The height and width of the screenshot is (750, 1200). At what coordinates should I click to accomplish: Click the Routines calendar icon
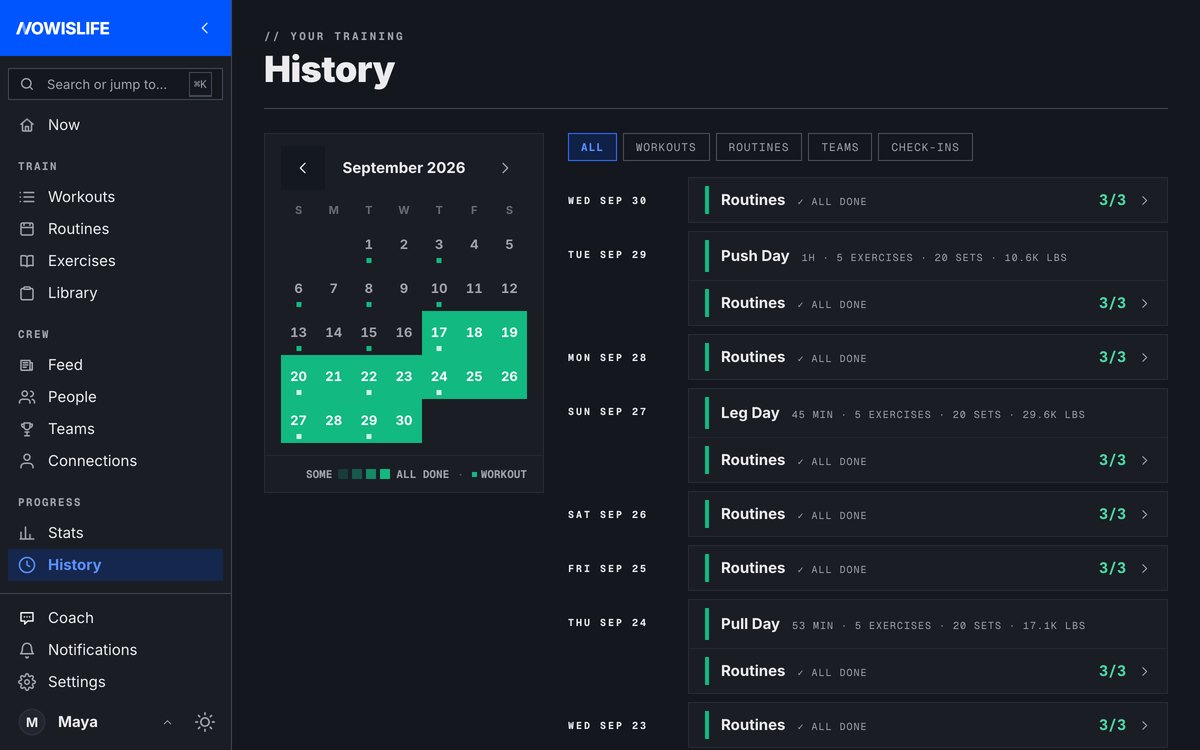coord(27,229)
